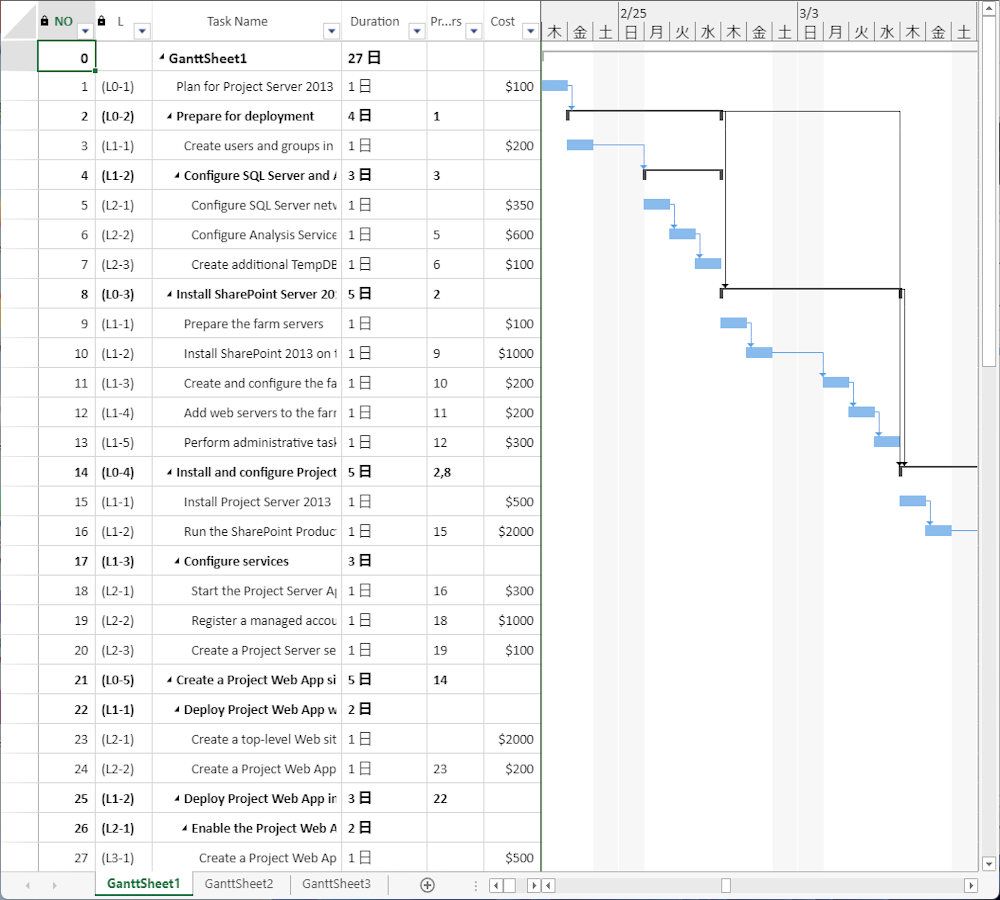Click the lock icon in L header

click(x=101, y=21)
